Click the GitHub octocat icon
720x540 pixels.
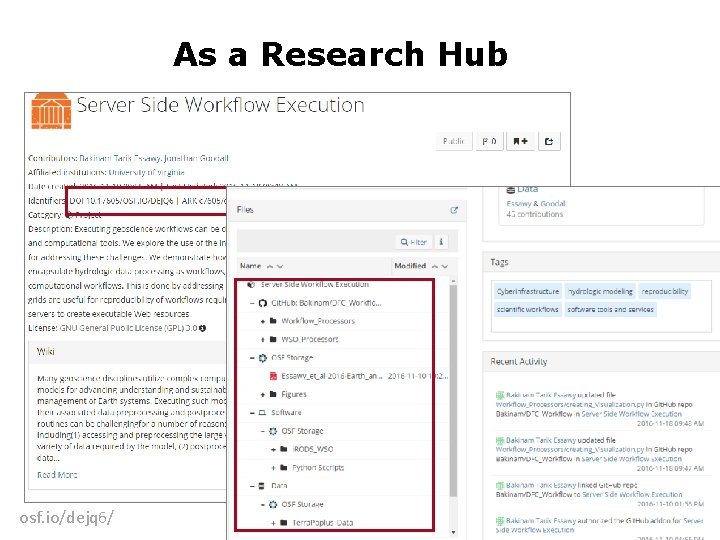point(263,303)
